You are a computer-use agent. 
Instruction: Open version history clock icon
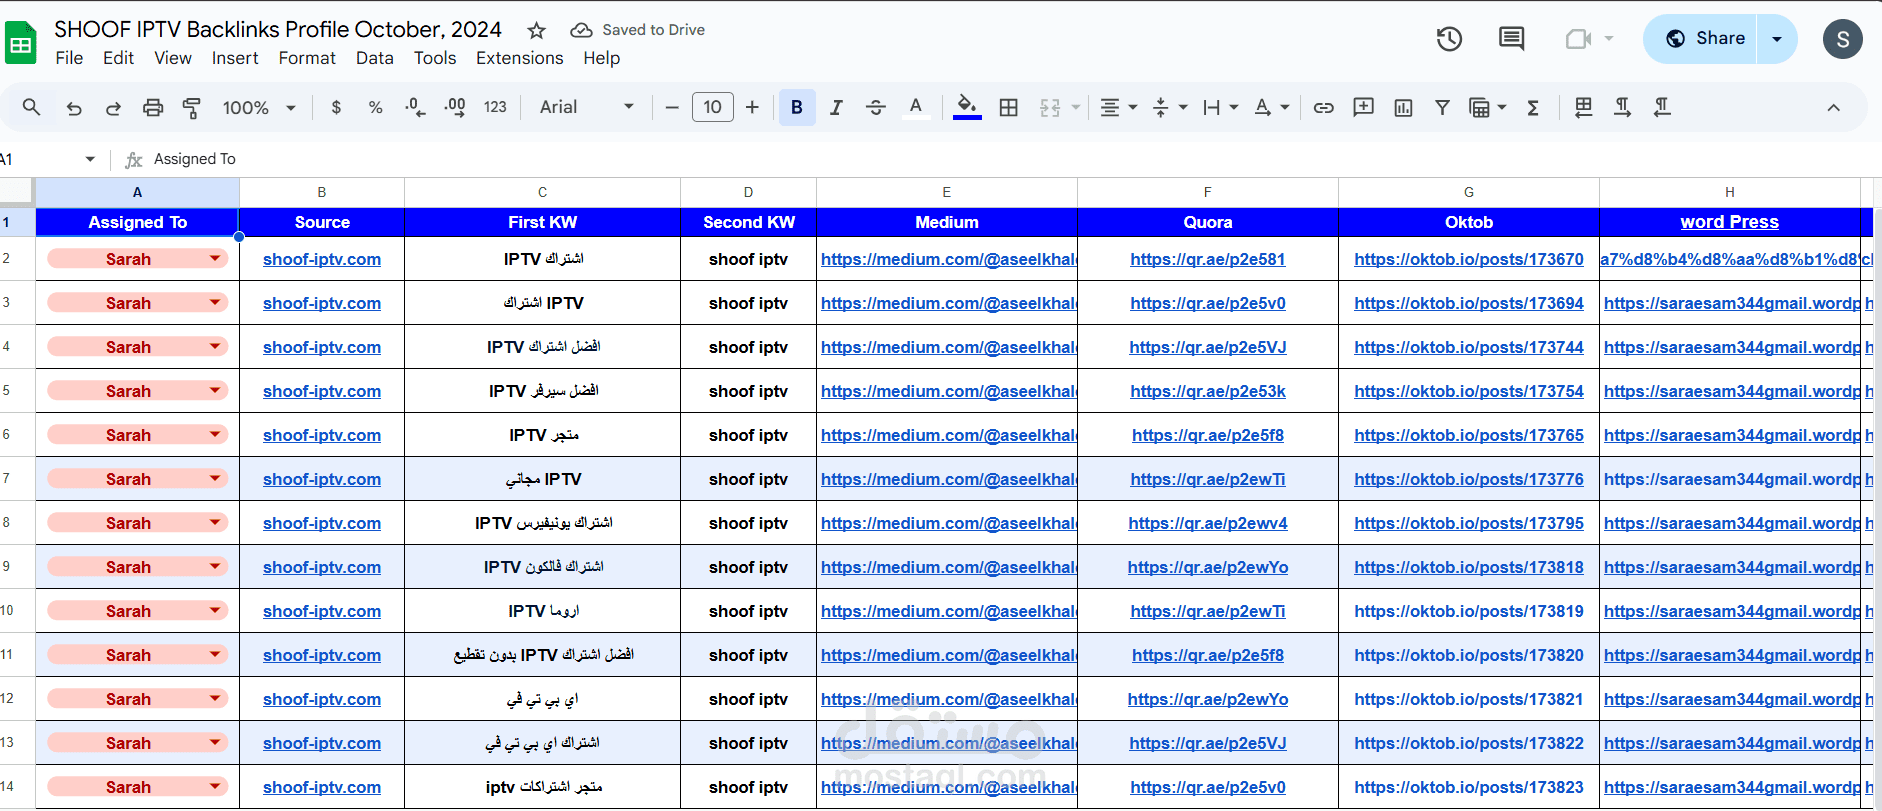1449,39
